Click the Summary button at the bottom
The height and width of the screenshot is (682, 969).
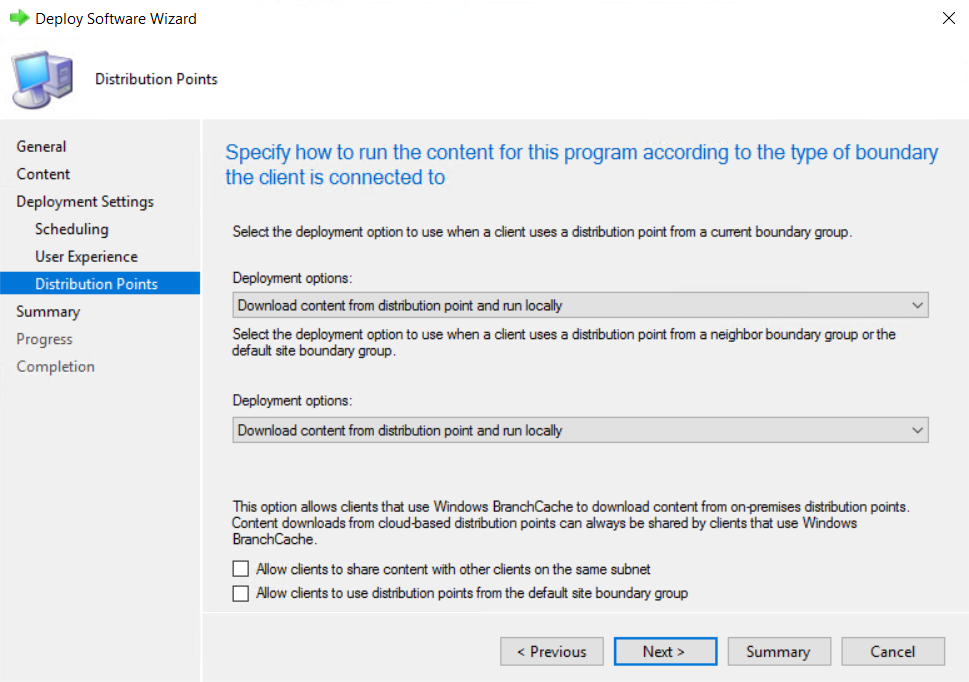(777, 651)
